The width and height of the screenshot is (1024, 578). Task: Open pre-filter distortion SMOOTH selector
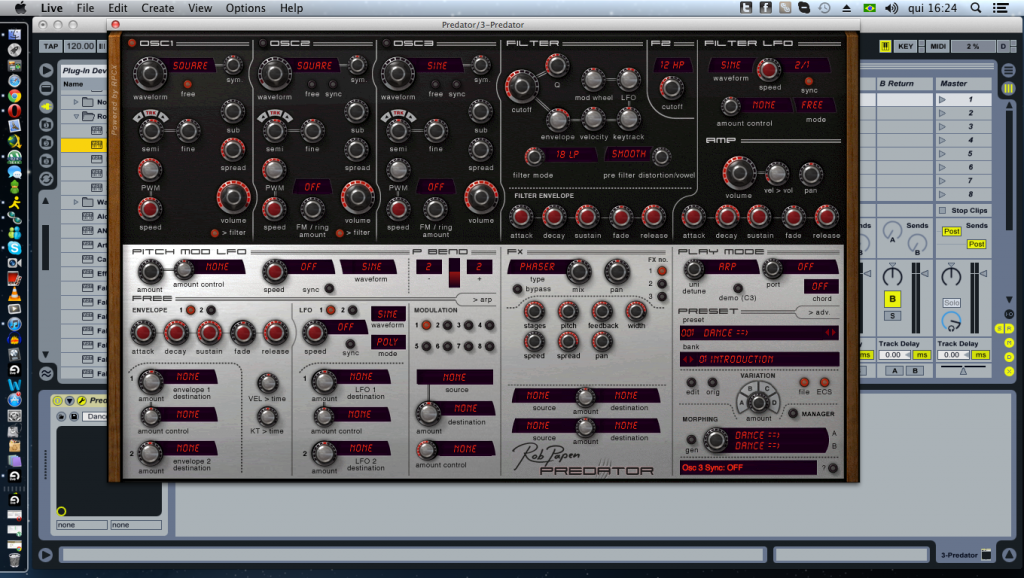tap(628, 154)
